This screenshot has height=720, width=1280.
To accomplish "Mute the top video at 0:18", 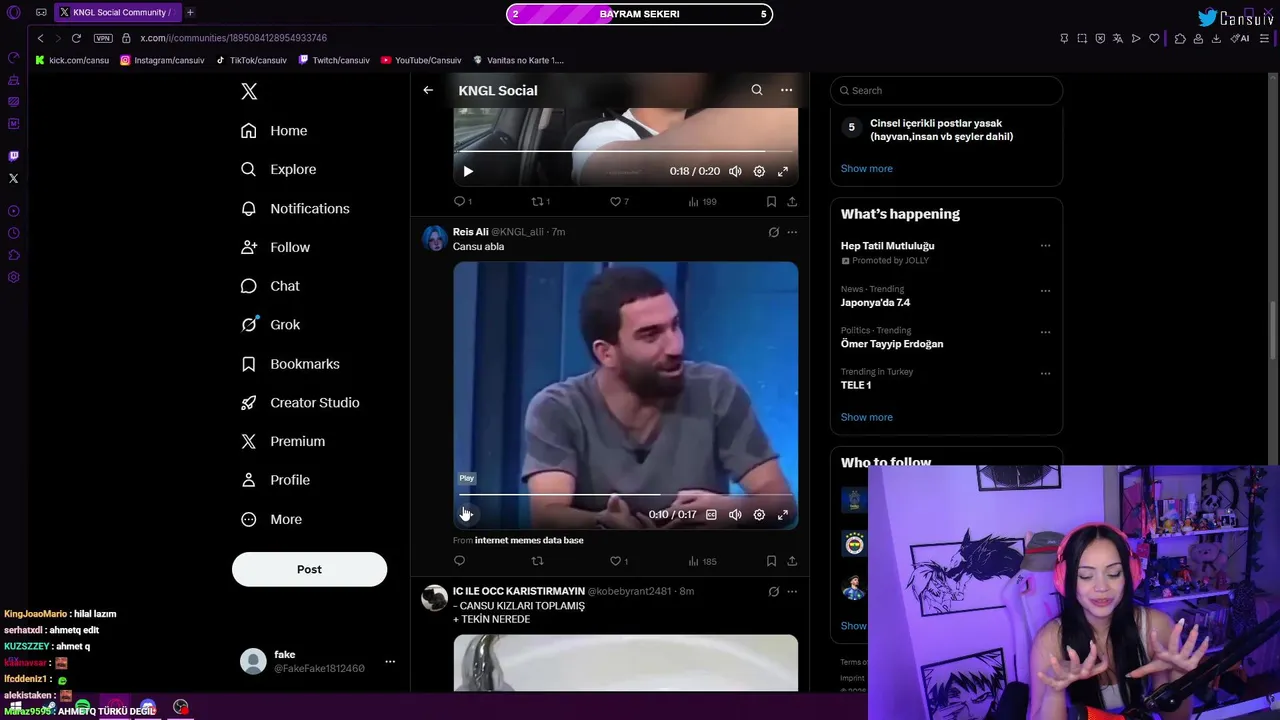I will (x=735, y=171).
